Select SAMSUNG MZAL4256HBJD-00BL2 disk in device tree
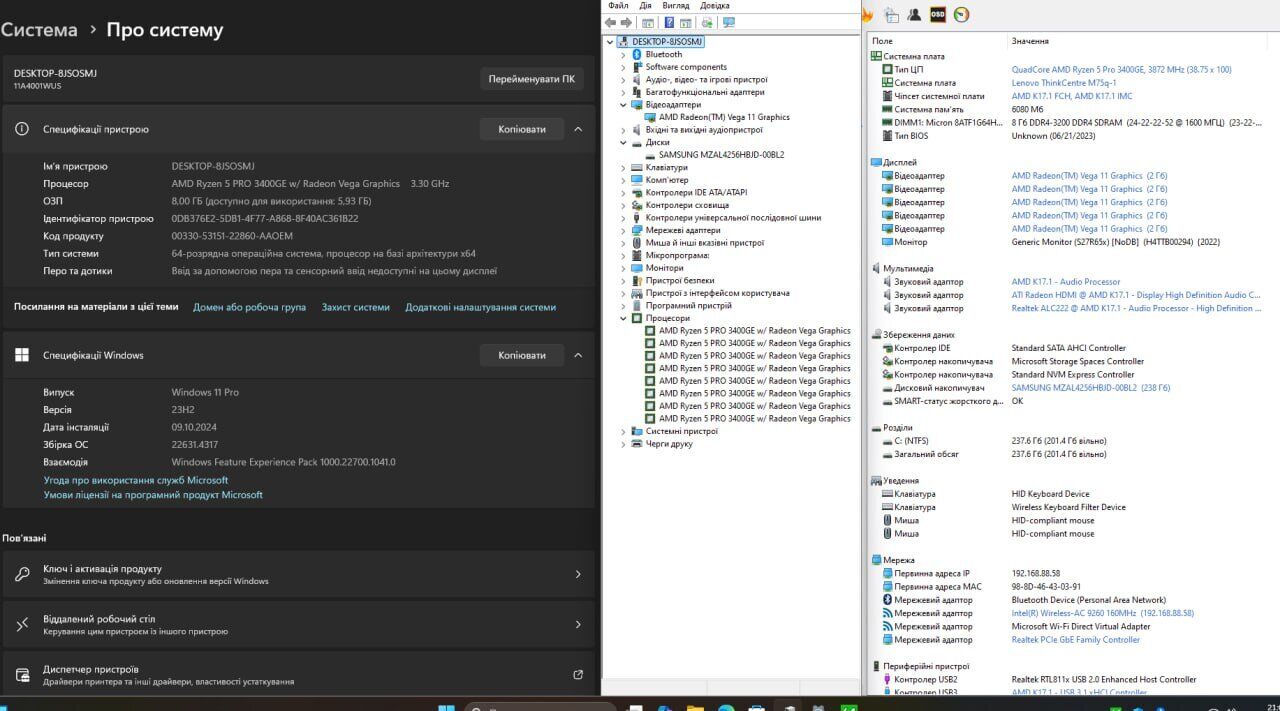This screenshot has width=1280, height=711. click(721, 155)
